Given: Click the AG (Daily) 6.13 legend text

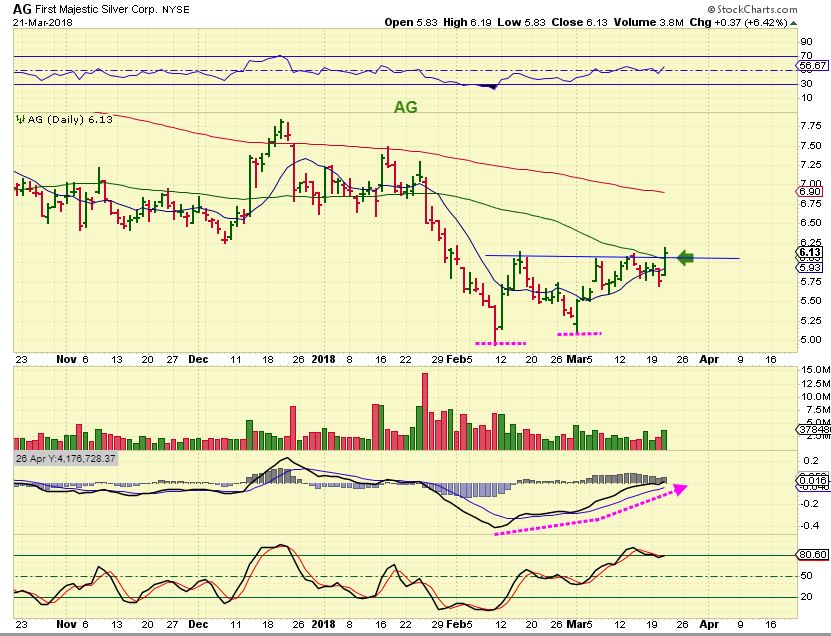Looking at the screenshot, I should coord(70,119).
